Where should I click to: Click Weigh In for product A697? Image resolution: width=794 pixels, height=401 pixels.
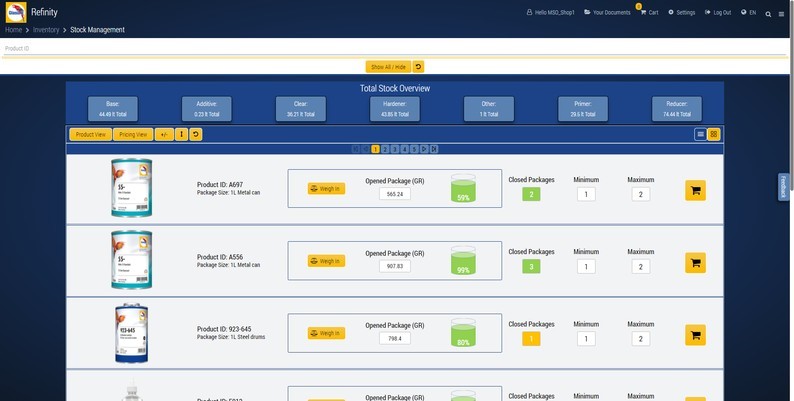pos(326,188)
